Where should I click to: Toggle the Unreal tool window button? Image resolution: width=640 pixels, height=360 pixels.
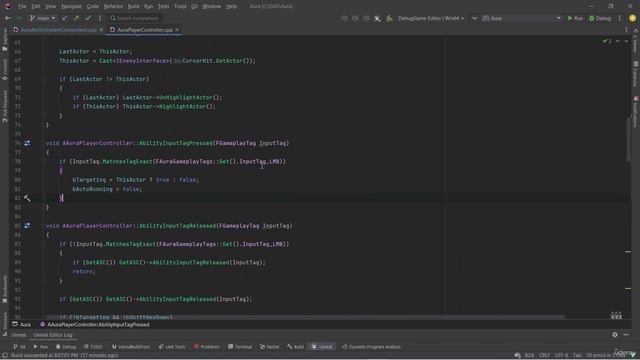(x=322, y=347)
